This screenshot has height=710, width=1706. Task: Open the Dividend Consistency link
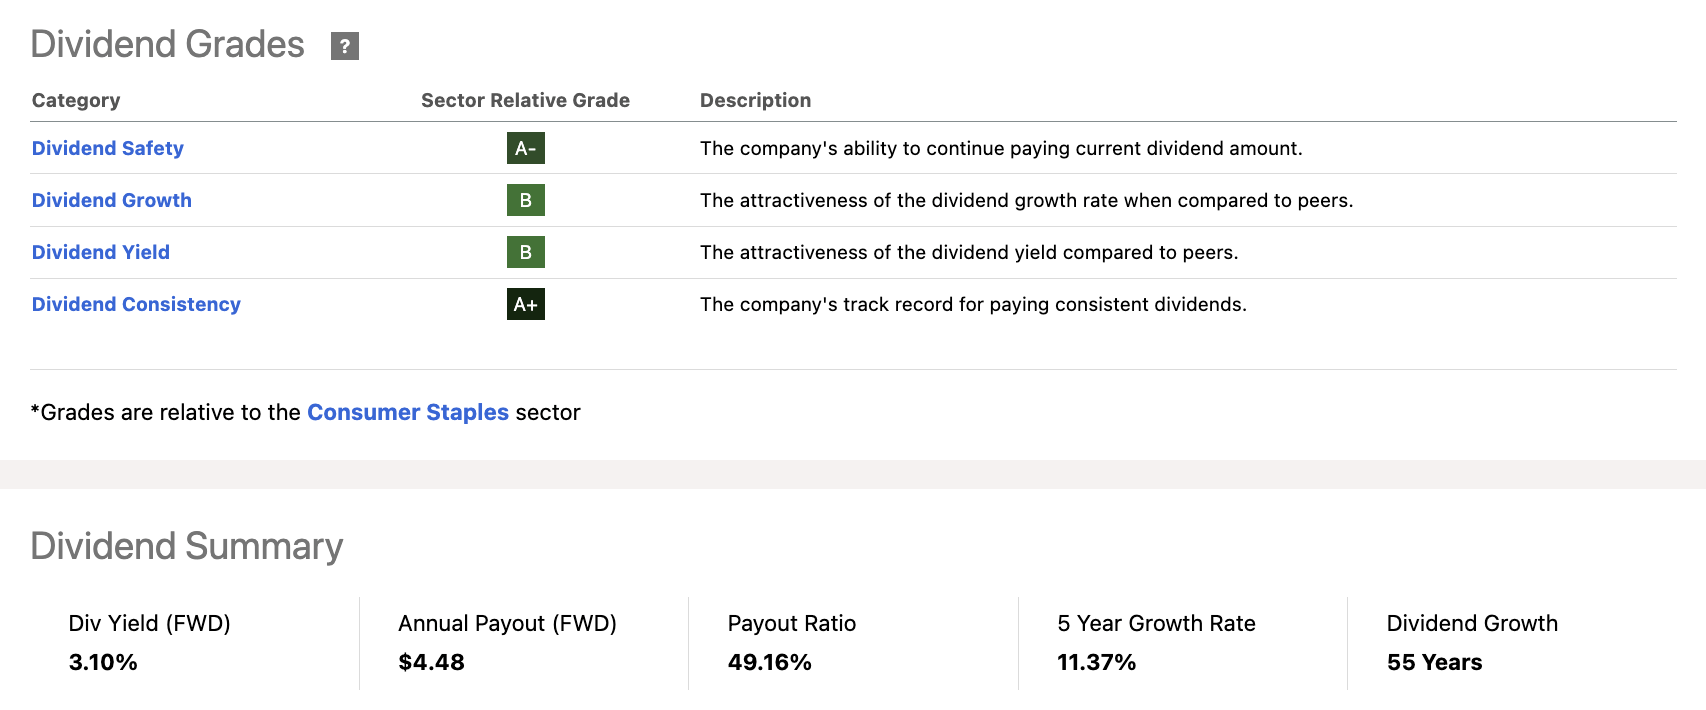click(x=136, y=304)
